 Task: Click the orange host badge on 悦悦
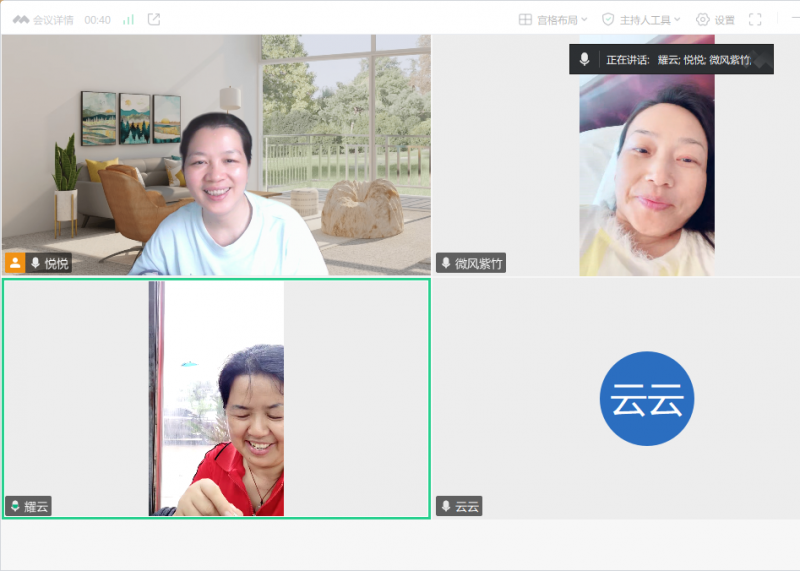pyautogui.click(x=15, y=263)
